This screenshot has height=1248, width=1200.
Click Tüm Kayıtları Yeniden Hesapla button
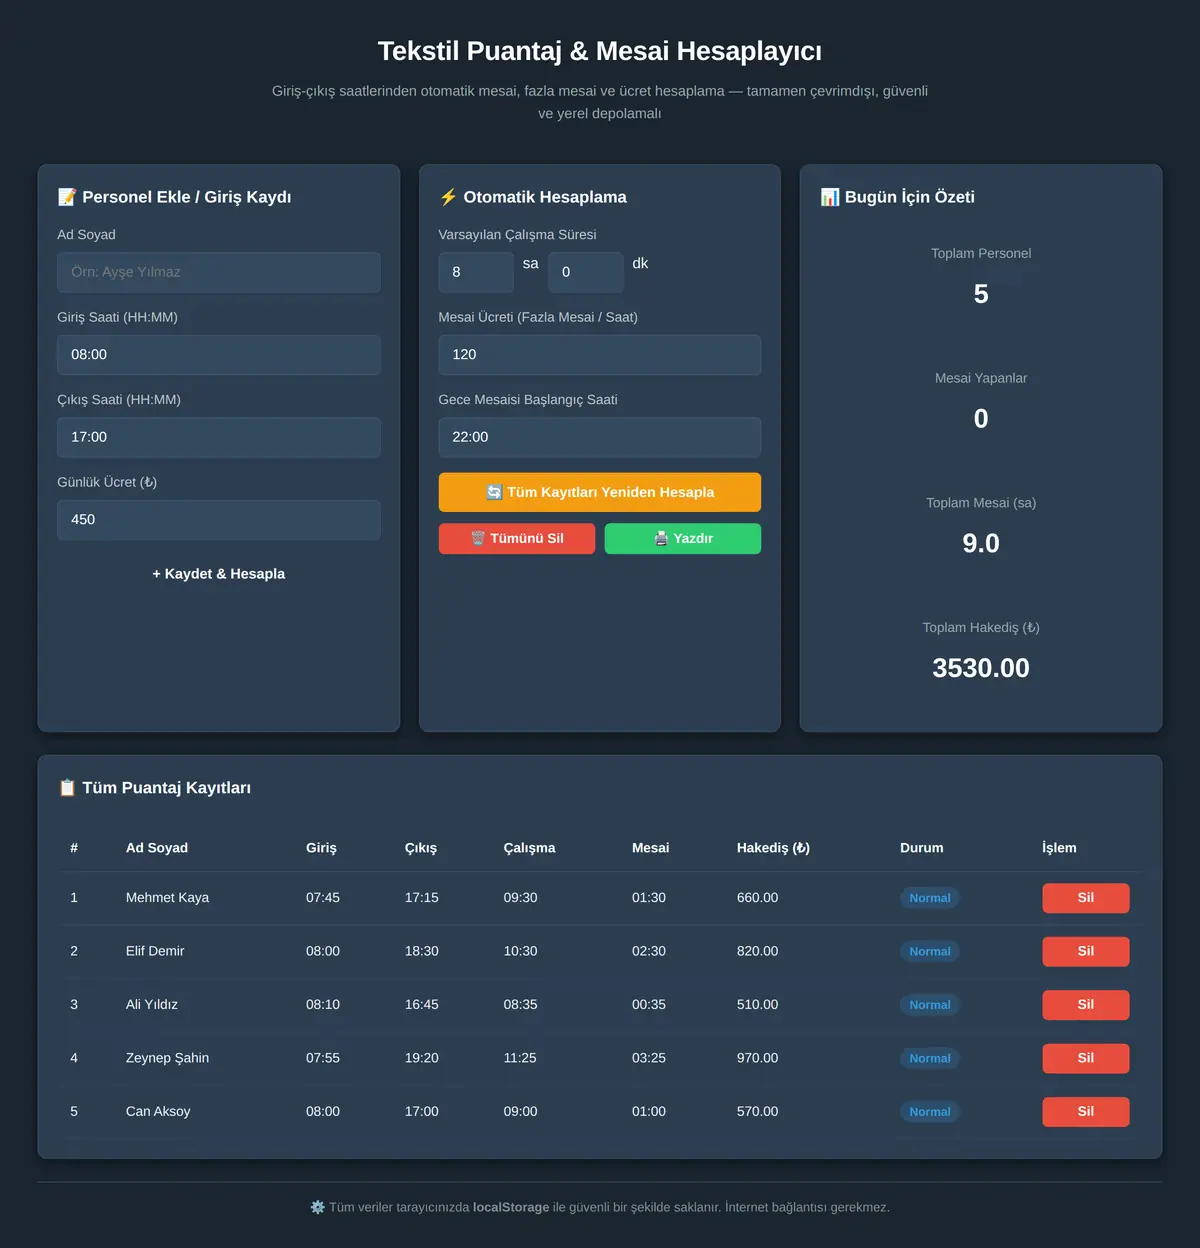pyautogui.click(x=600, y=492)
